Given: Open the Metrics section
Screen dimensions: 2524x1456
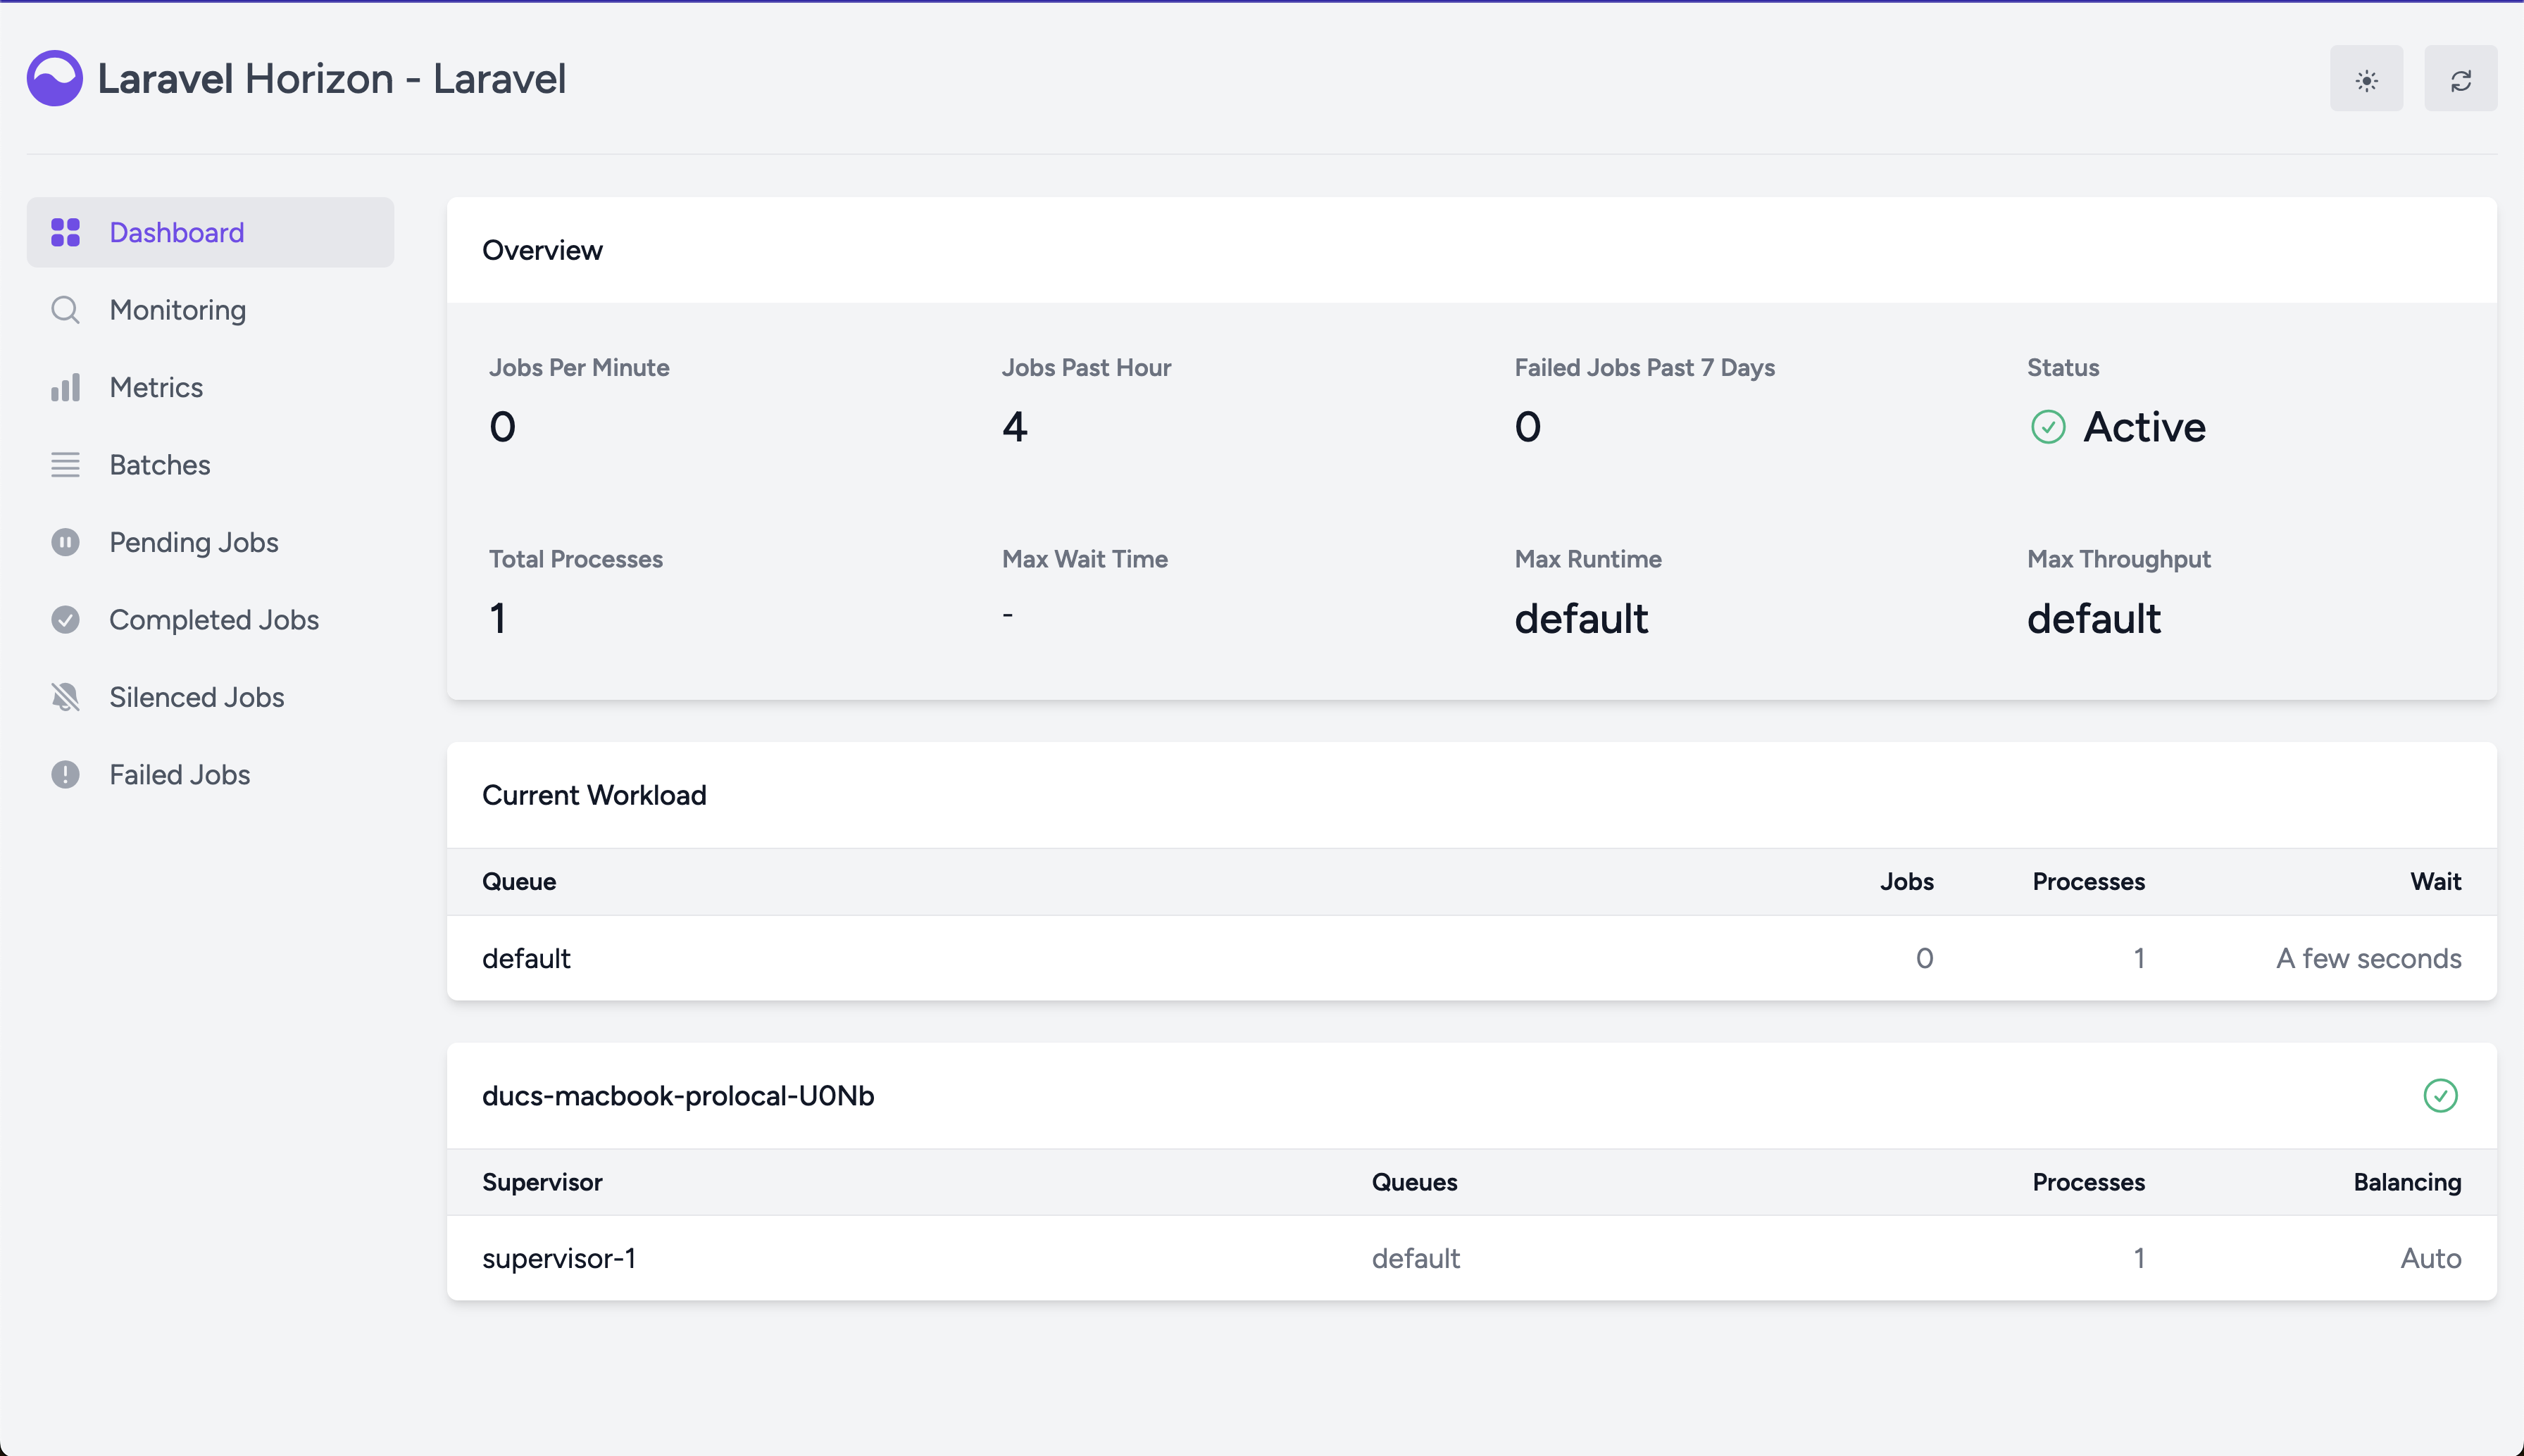Looking at the screenshot, I should (x=210, y=387).
